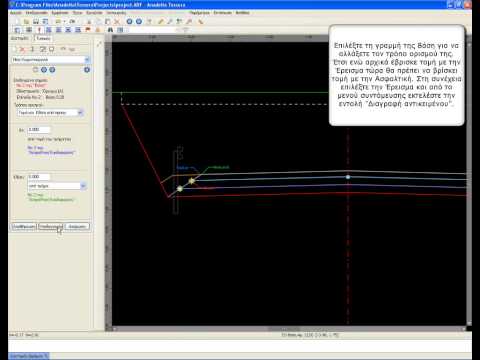This screenshot has height=360, width=480.
Task: Click the taskbar item at bottom left
Action: [29, 356]
